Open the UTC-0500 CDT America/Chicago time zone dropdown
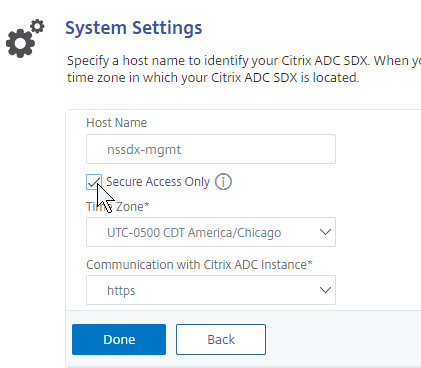Screen dimensions: 421x368 coord(211,232)
